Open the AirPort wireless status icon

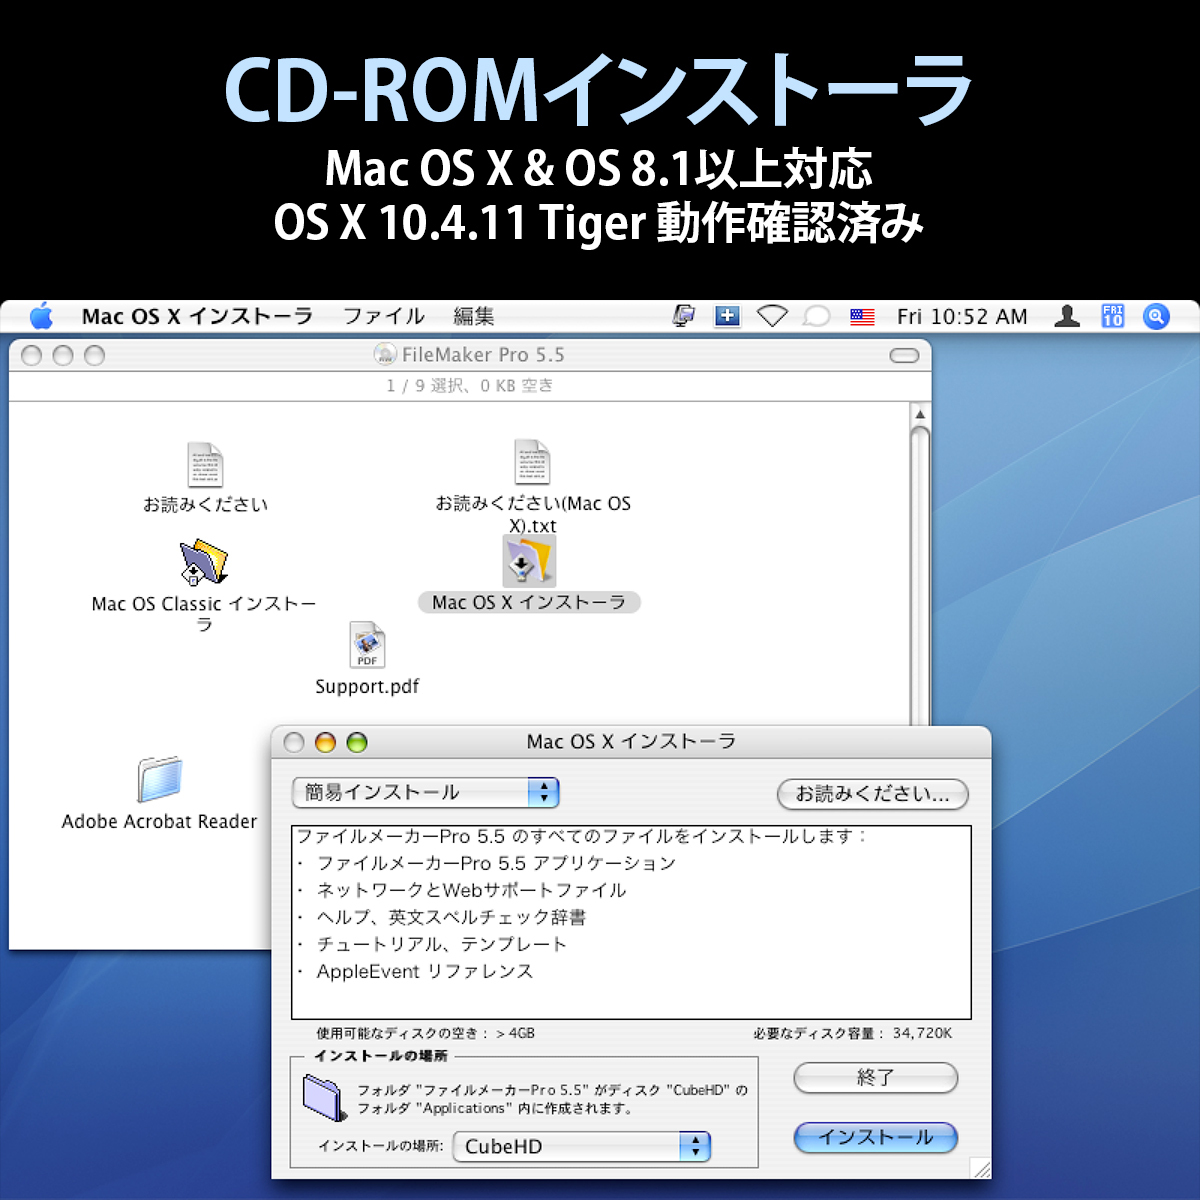772,317
